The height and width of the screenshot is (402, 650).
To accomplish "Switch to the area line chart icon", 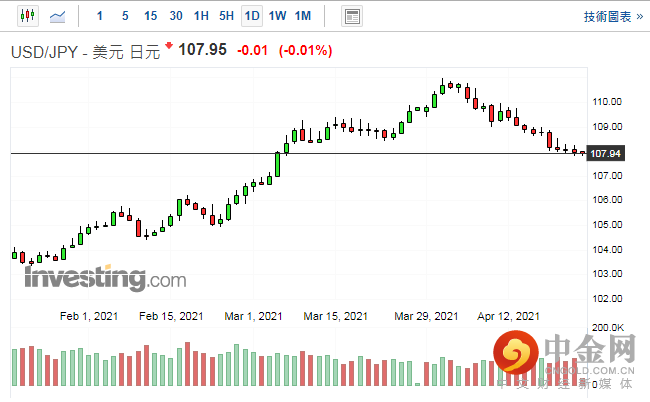I will tap(57, 17).
